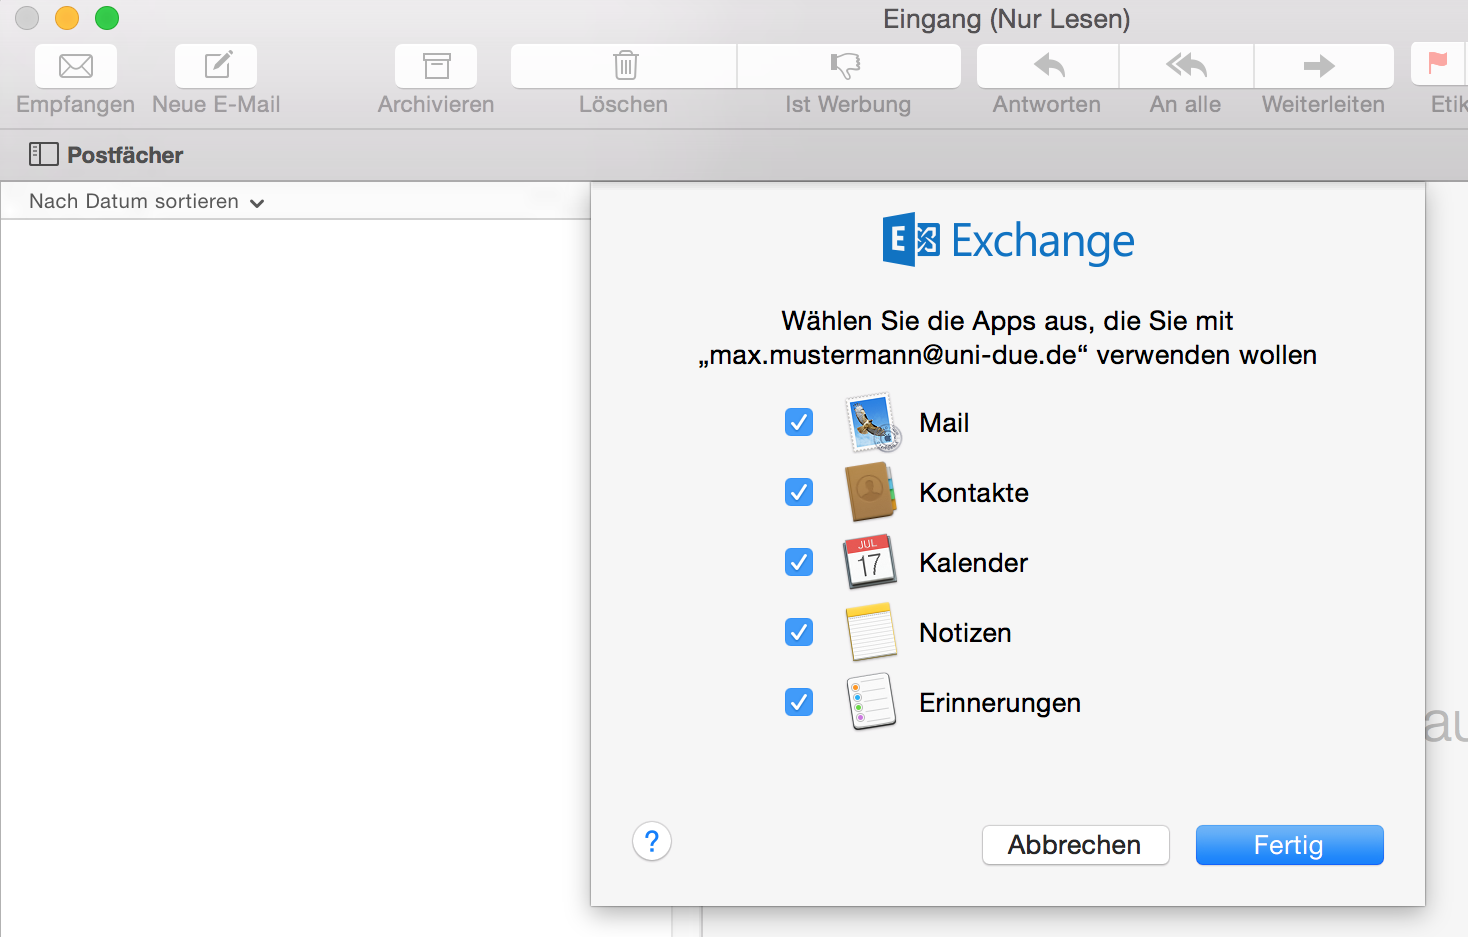The height and width of the screenshot is (937, 1468).
Task: Click the Löschen trash icon
Action: tap(623, 65)
